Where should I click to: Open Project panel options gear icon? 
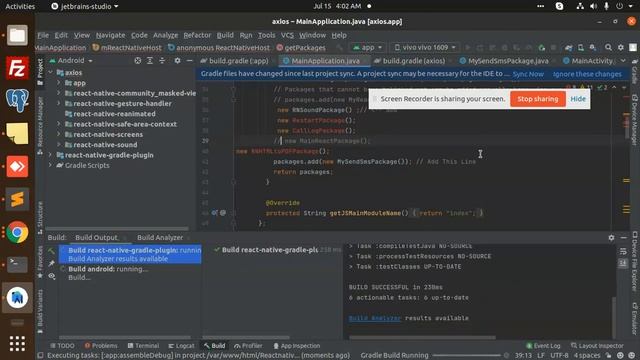click(177, 60)
